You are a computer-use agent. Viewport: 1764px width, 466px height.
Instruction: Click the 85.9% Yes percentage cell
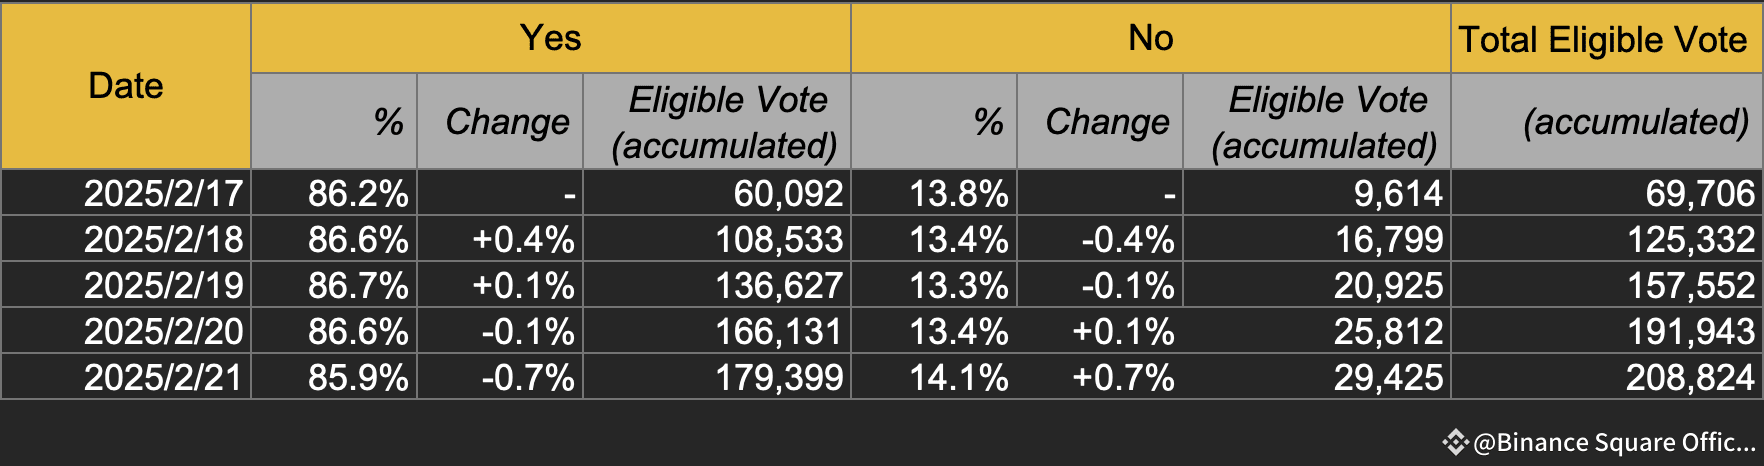pyautogui.click(x=358, y=377)
